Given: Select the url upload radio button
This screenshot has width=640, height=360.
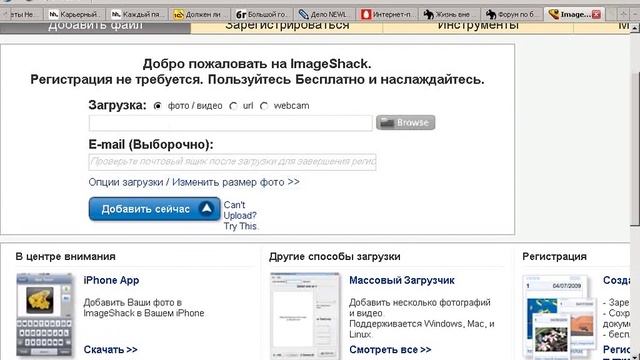Looking at the screenshot, I should pyautogui.click(x=233, y=106).
